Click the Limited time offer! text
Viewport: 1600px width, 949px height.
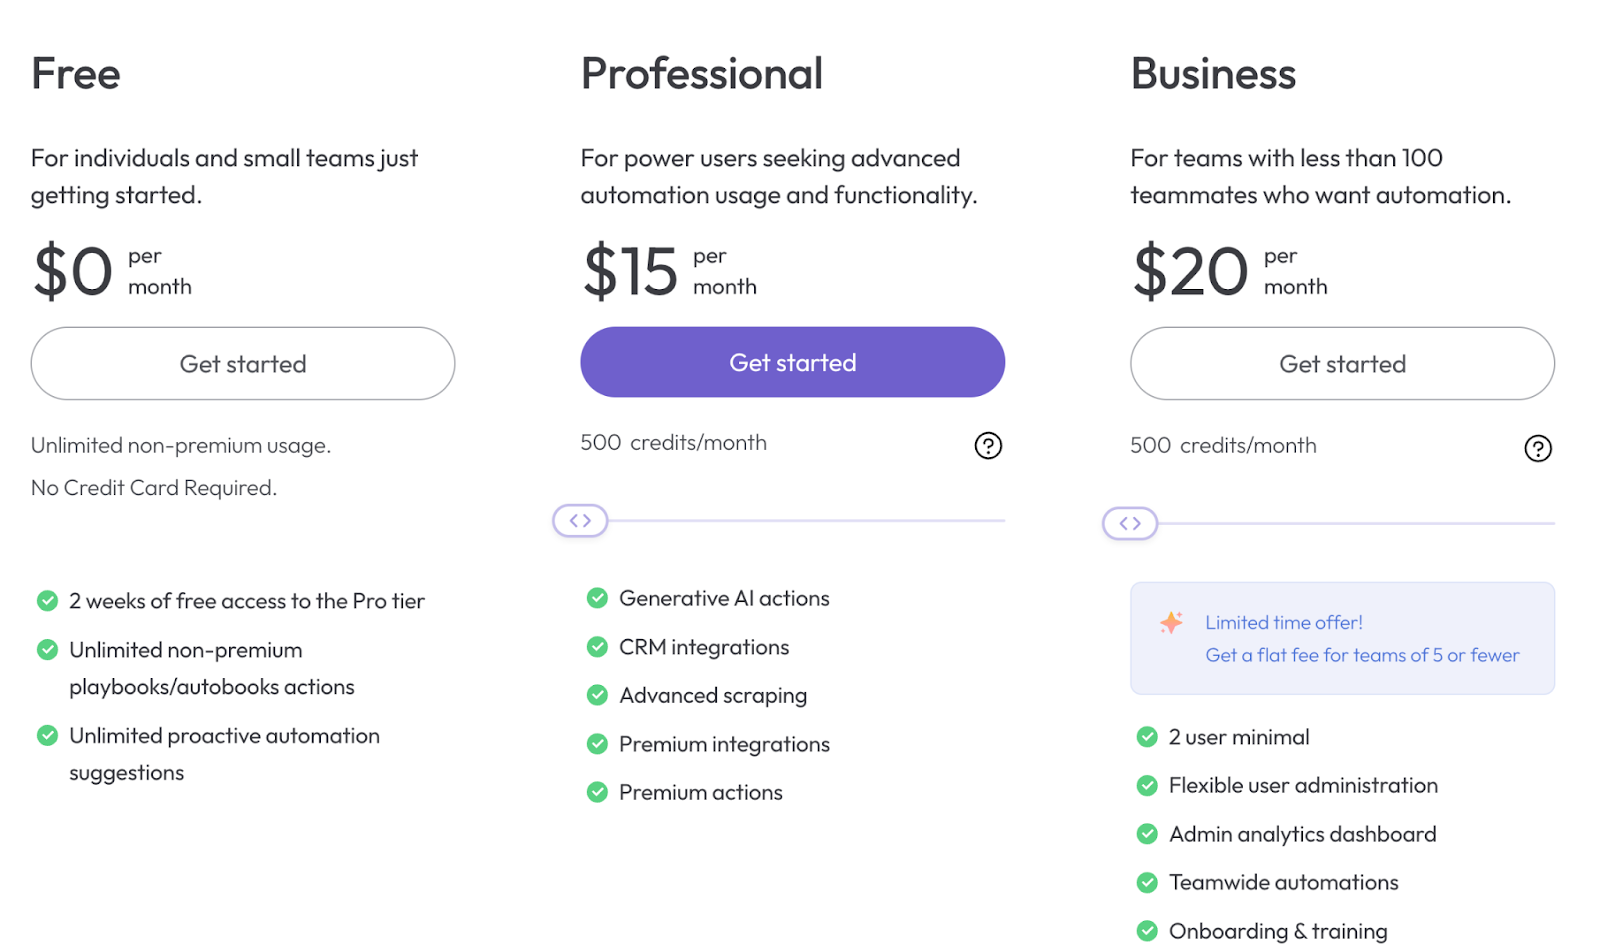[x=1284, y=622]
